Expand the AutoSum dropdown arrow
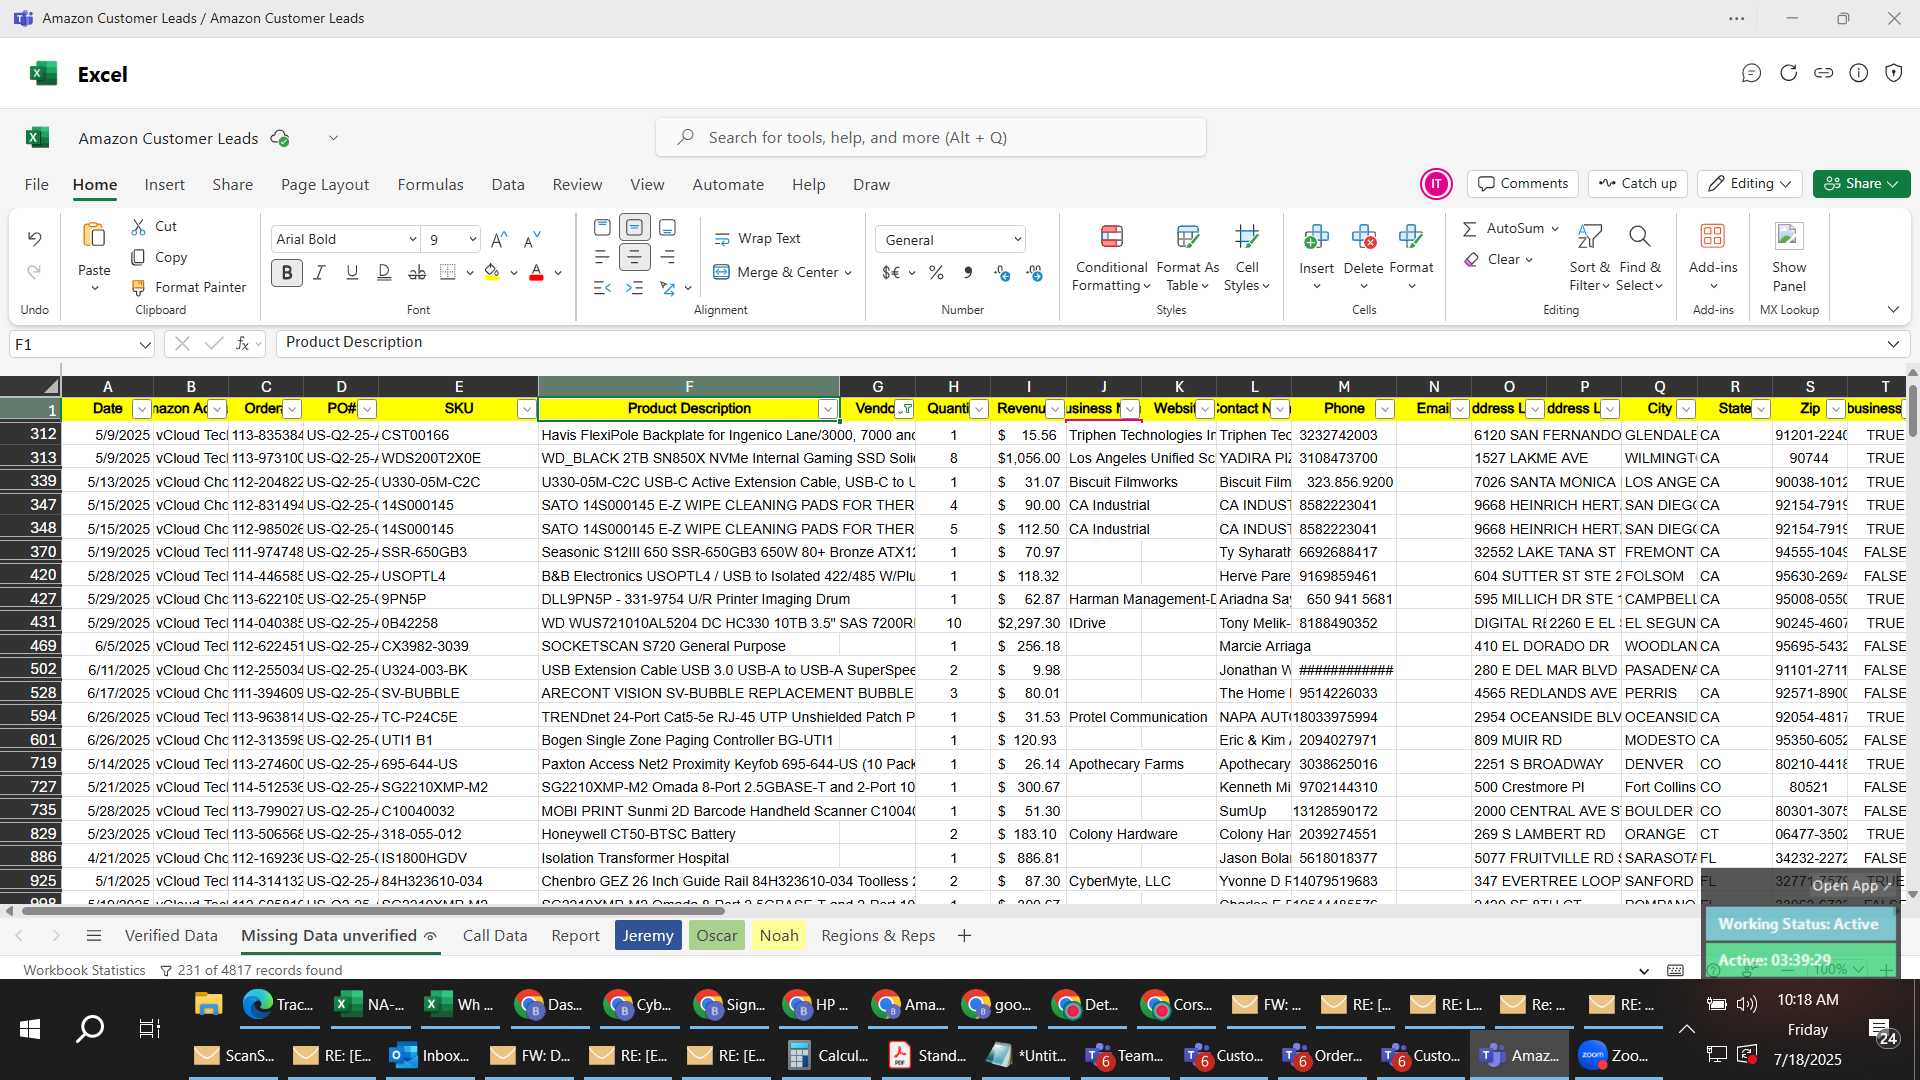 point(1555,229)
